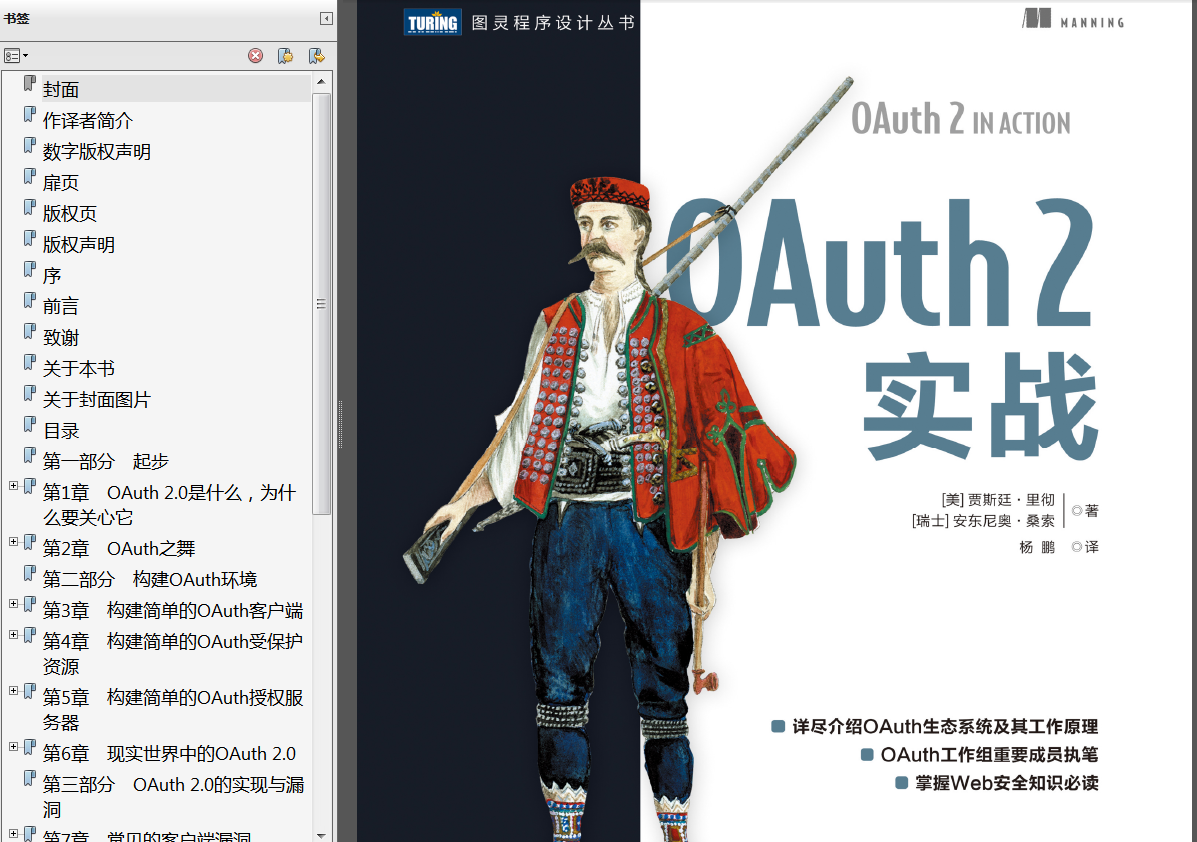Open the bookmark options dropdown menu

[x=16, y=56]
